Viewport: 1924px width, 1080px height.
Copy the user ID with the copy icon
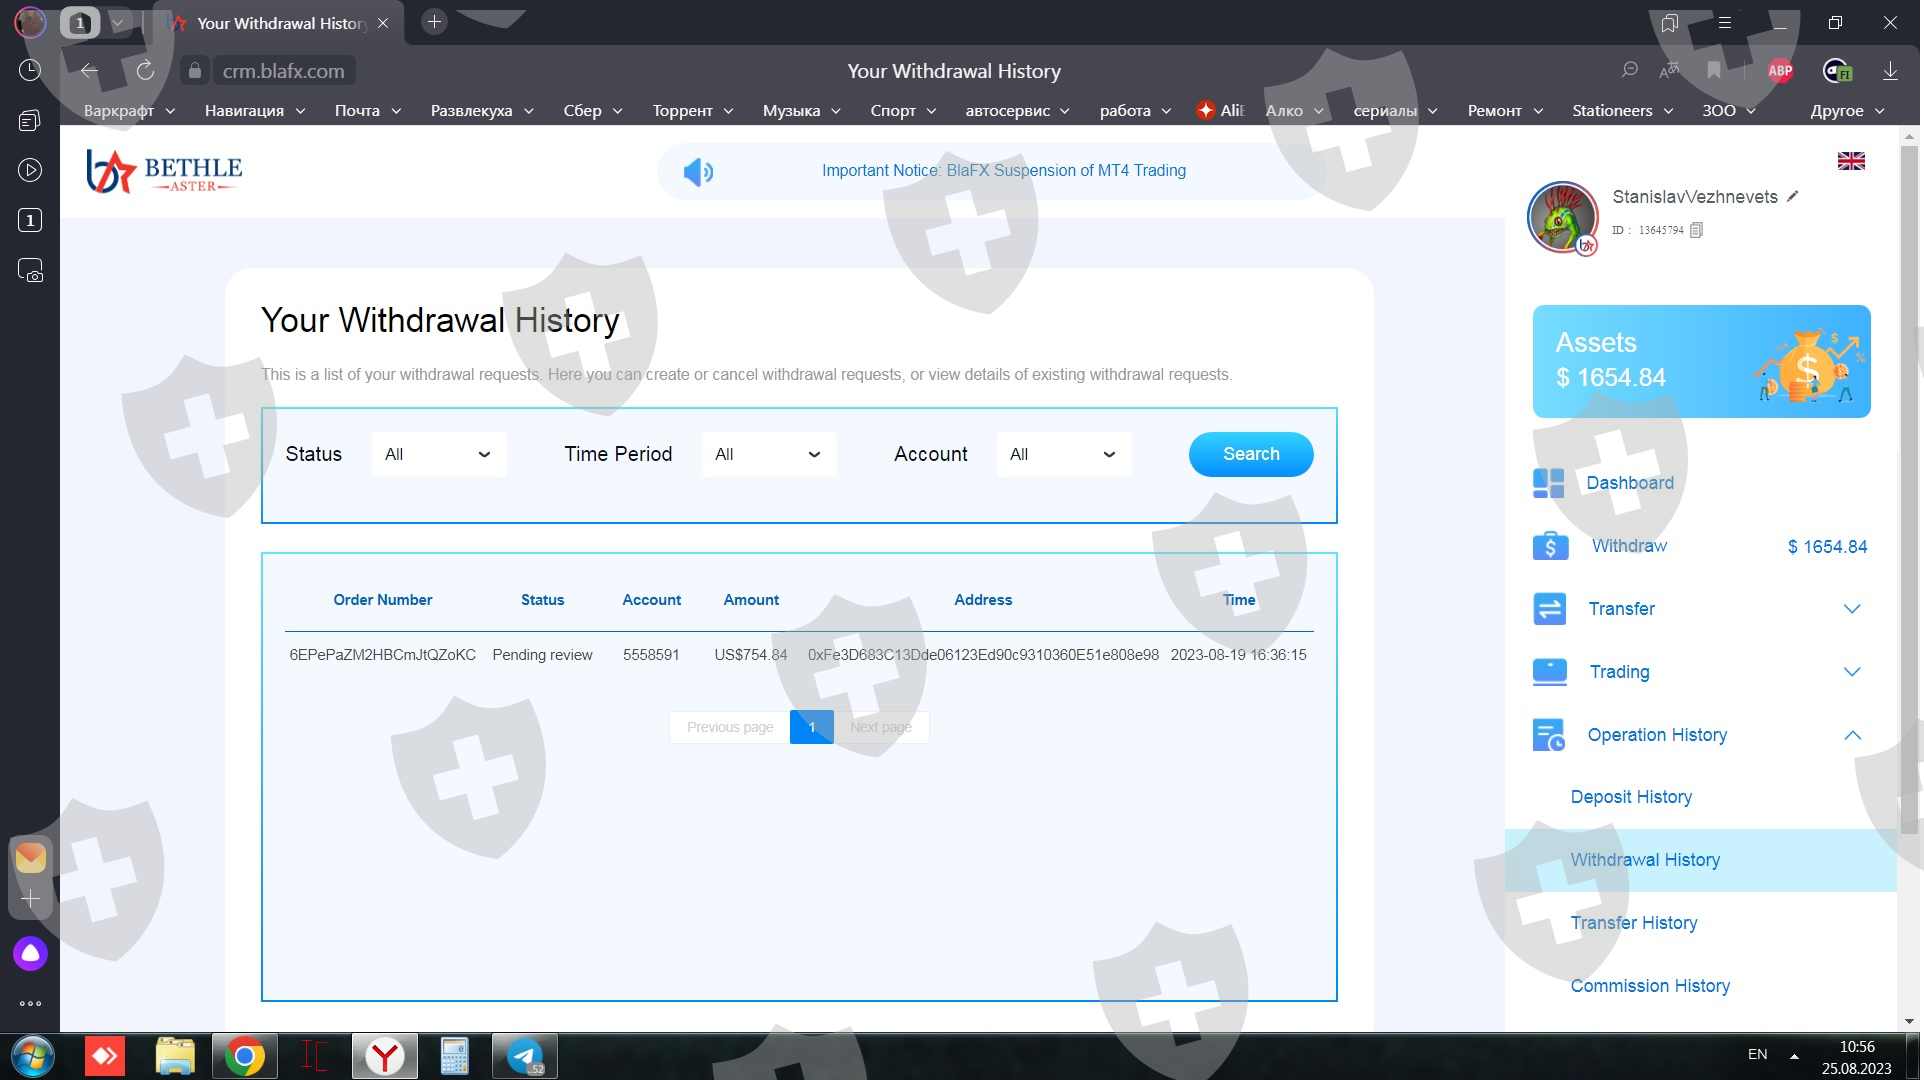[1696, 230]
